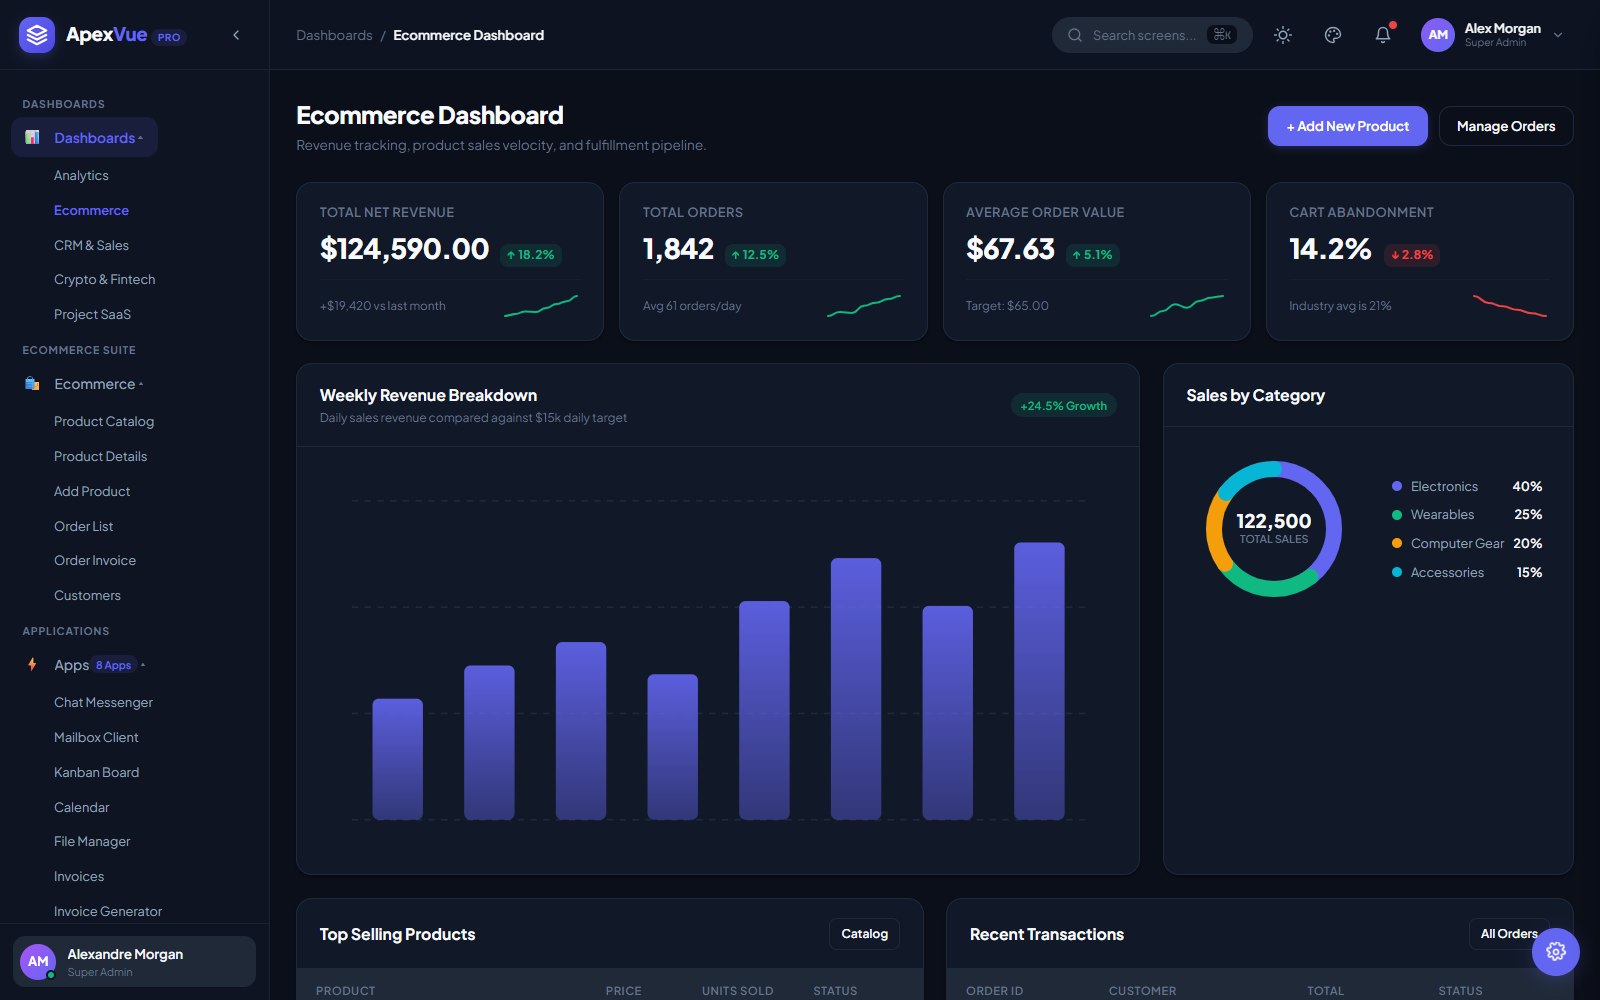Click the Alexandre Morgan avatar in sidebar footer
The height and width of the screenshot is (1000, 1600).
[38, 962]
